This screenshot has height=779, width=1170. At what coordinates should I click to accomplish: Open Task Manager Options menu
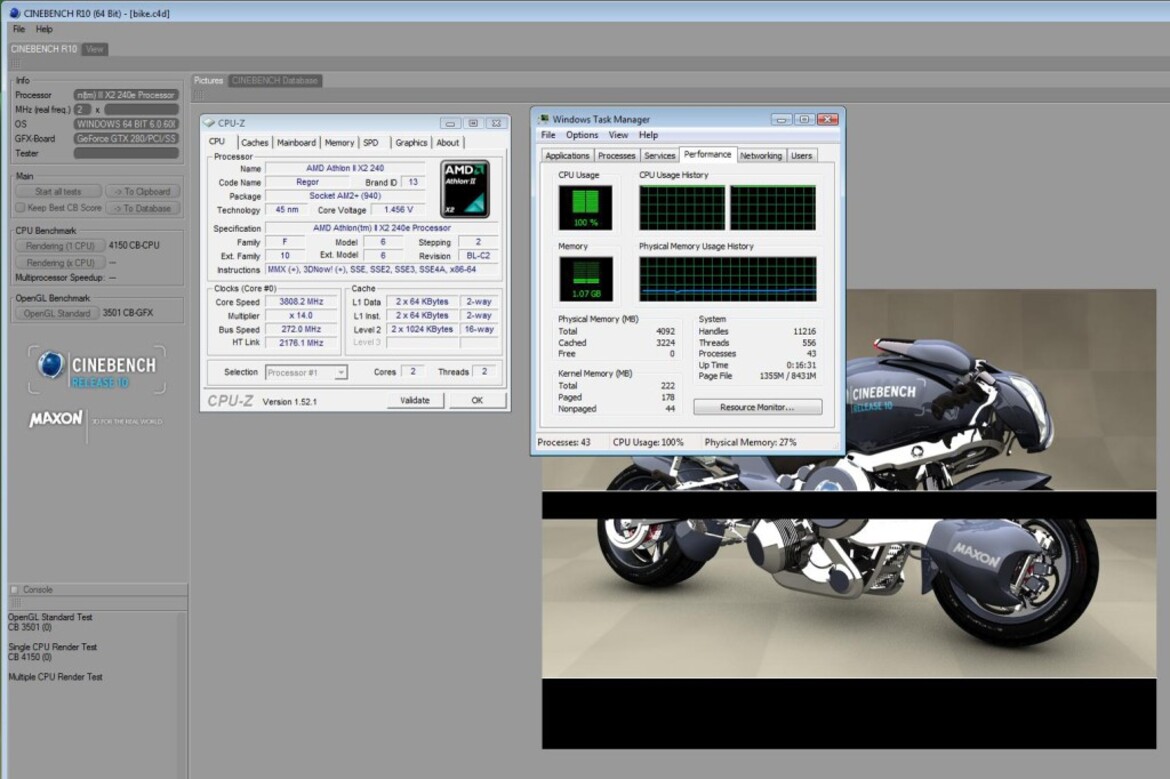tap(582, 135)
